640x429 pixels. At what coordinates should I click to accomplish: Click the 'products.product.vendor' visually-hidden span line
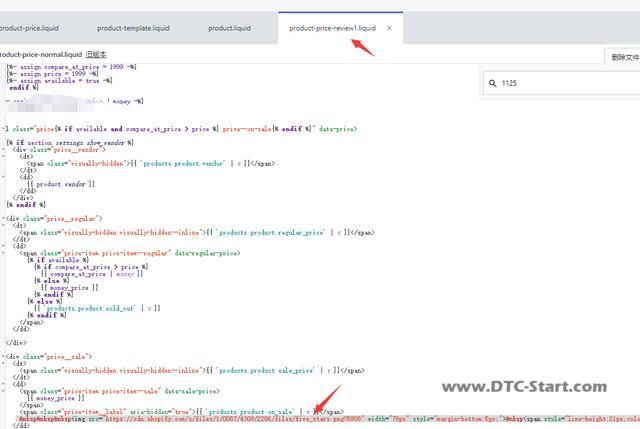pyautogui.click(x=151, y=163)
